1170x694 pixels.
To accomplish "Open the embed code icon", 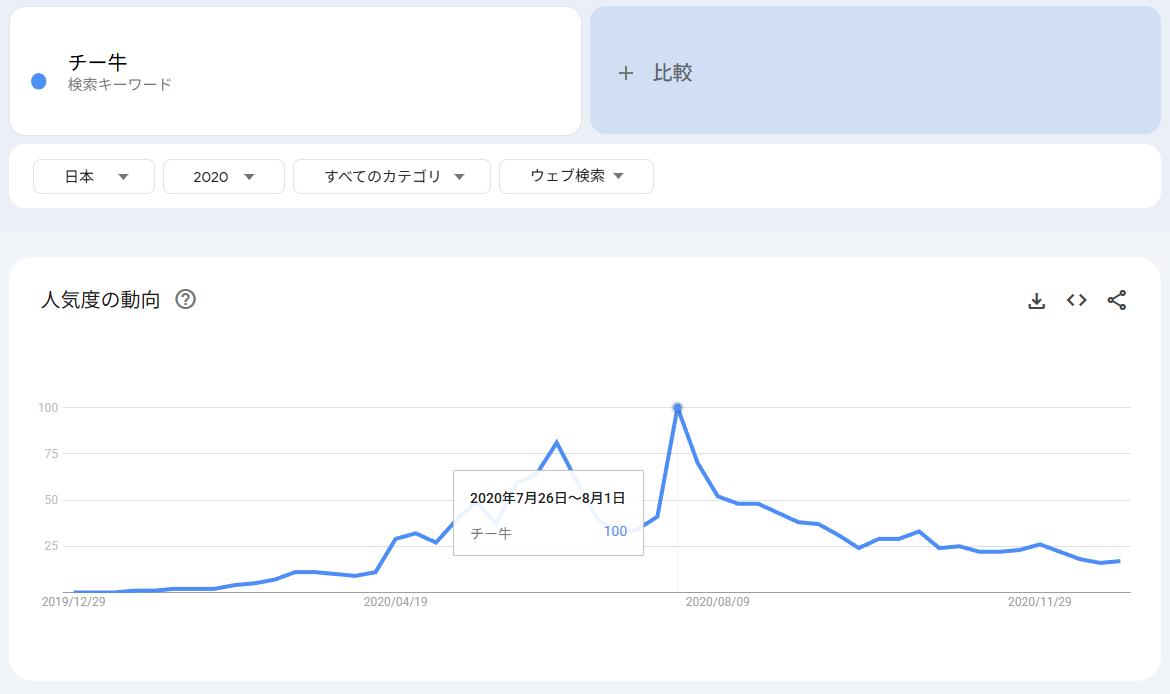I will coord(1076,300).
